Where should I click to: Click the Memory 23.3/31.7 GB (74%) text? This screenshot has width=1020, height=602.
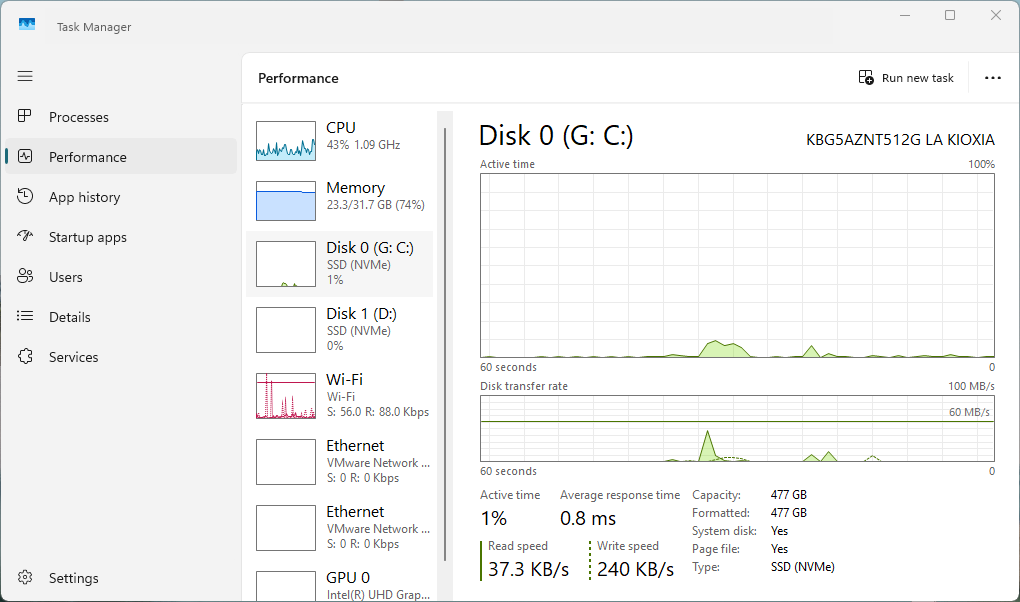pyautogui.click(x=375, y=205)
